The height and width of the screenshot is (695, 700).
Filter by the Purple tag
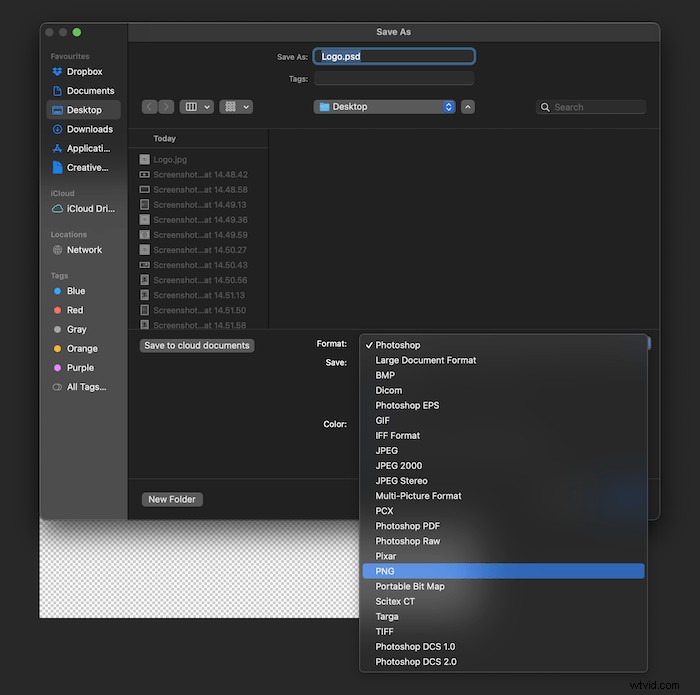coord(80,368)
